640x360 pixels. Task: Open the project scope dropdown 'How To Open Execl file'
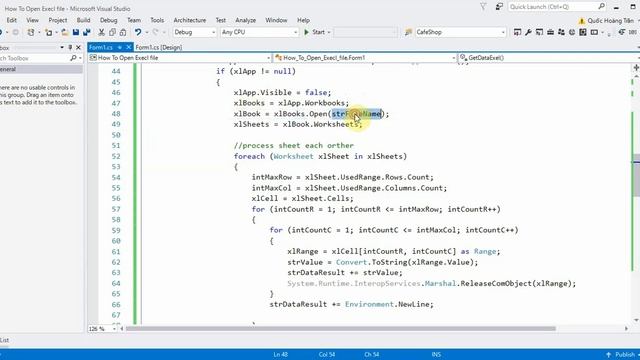[x=180, y=58]
